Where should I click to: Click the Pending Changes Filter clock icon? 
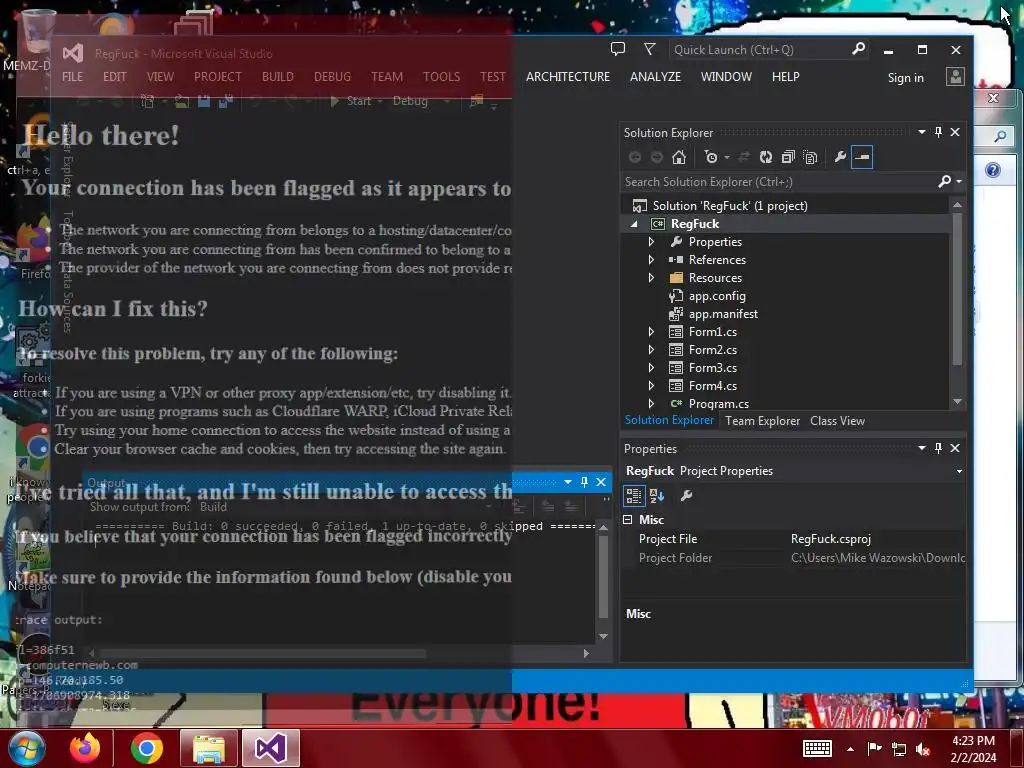click(x=711, y=157)
